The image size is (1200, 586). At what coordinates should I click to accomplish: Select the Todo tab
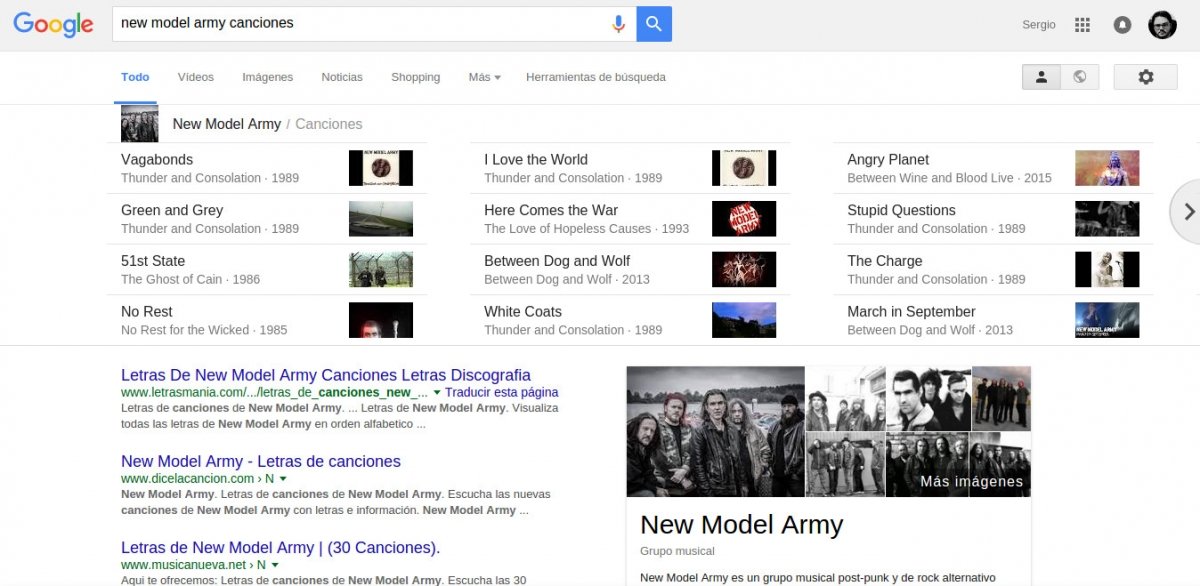(x=135, y=77)
